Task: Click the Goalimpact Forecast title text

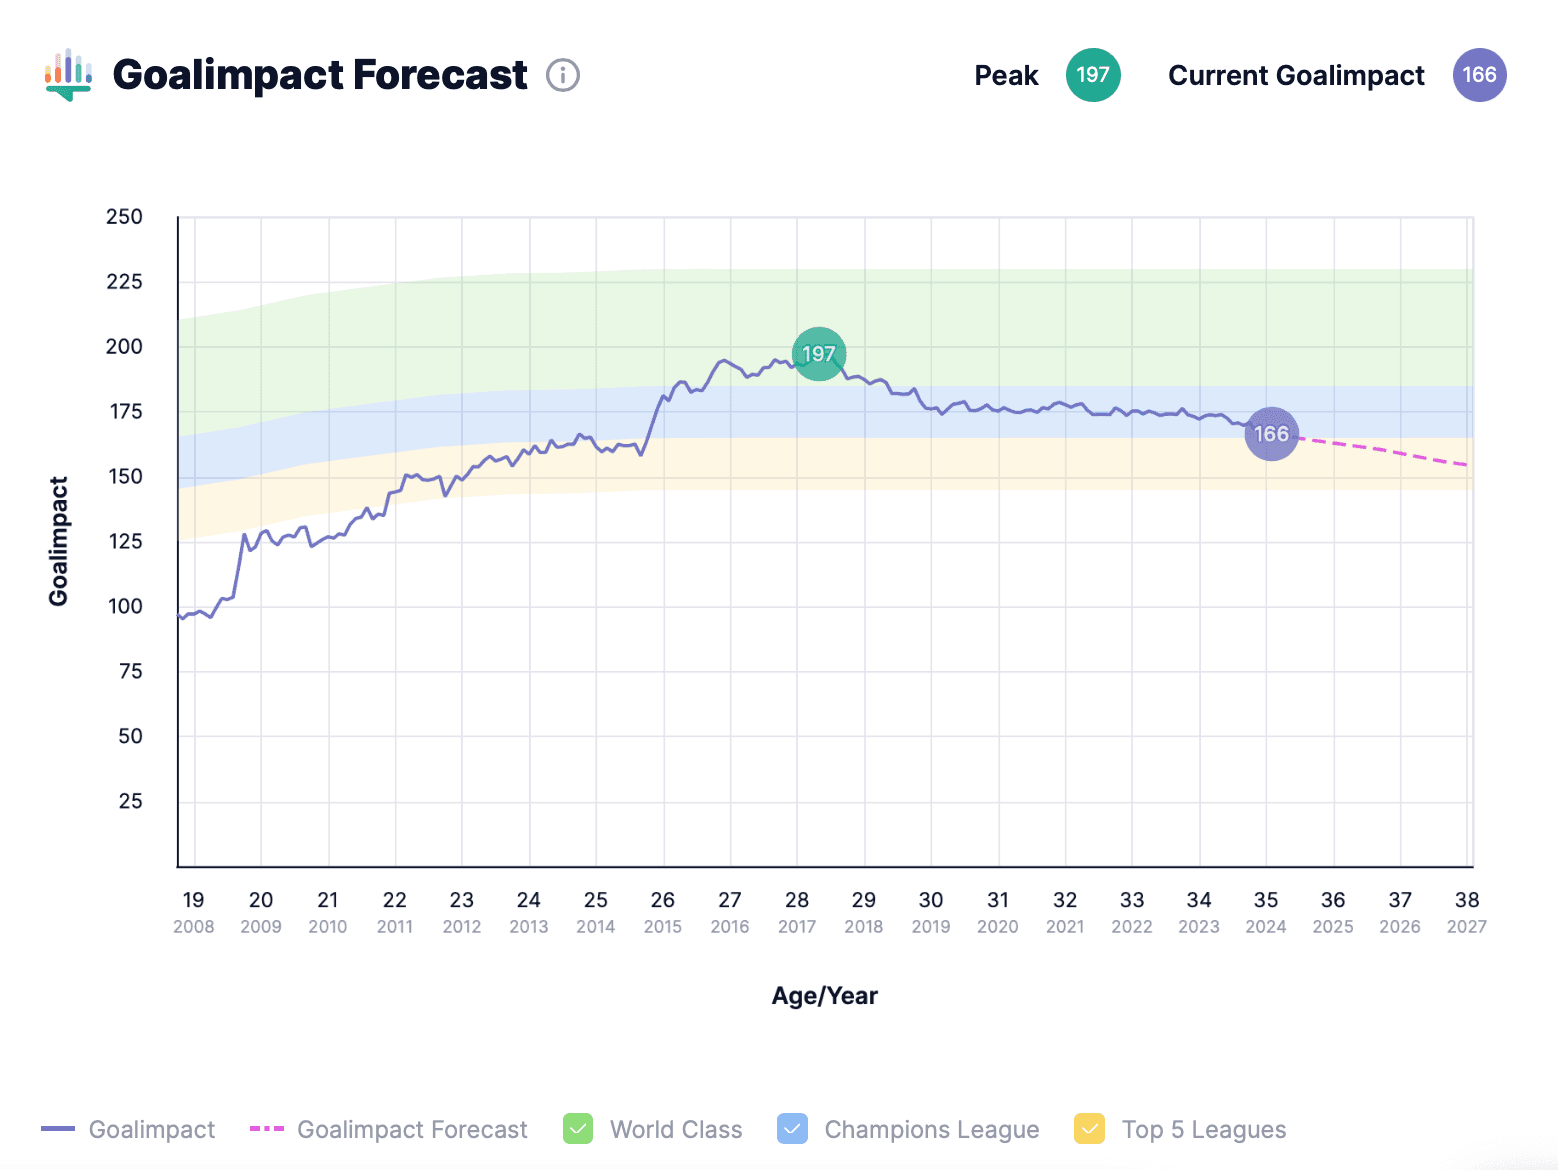Action: [320, 74]
